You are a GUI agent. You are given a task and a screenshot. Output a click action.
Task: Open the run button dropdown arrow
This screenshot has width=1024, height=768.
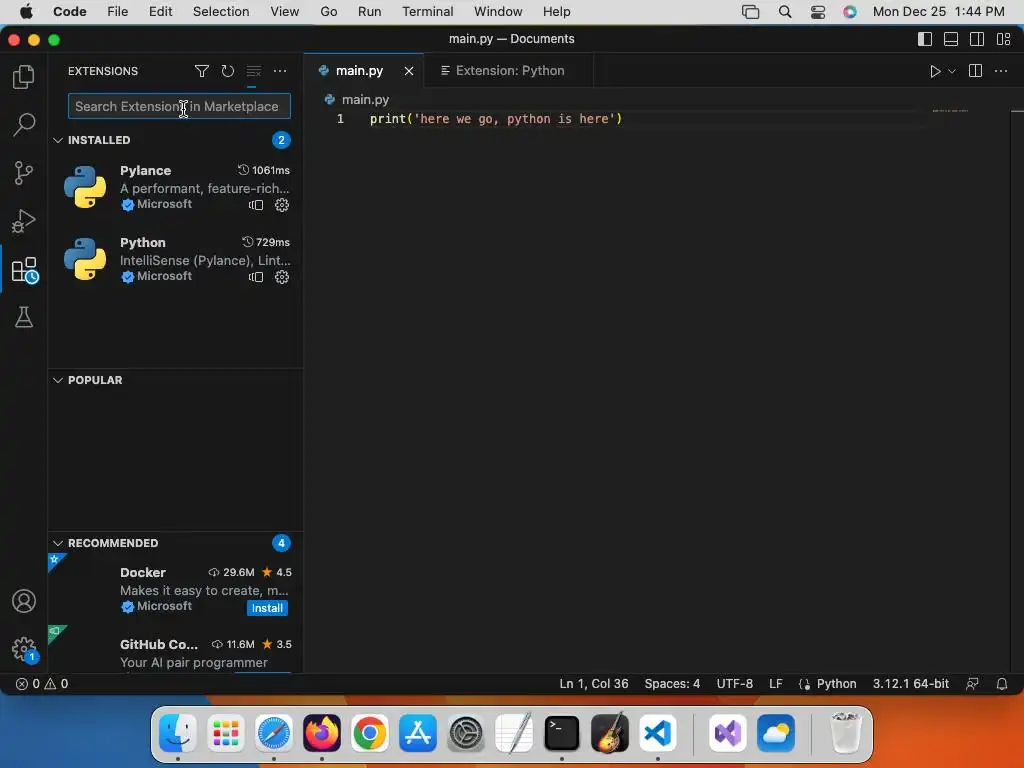pos(952,71)
